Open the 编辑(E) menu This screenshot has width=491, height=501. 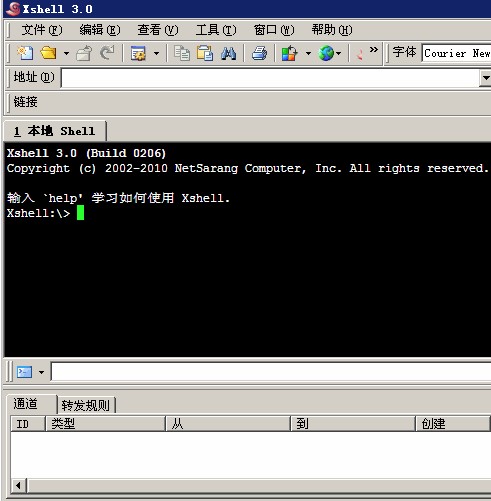100,30
